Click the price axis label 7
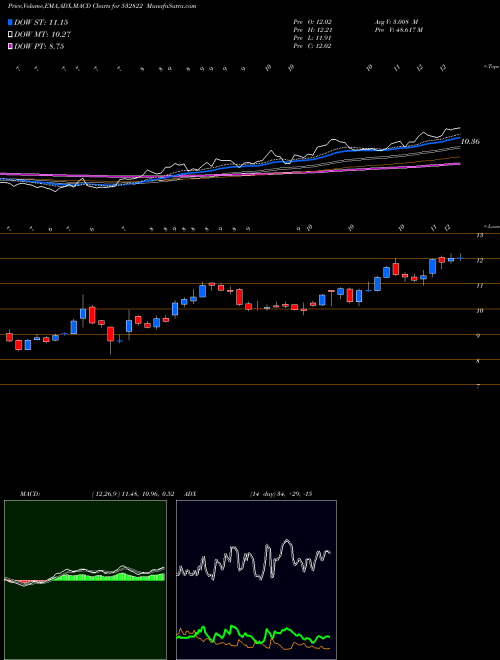Screen dimensions: 500x660 click(479, 386)
